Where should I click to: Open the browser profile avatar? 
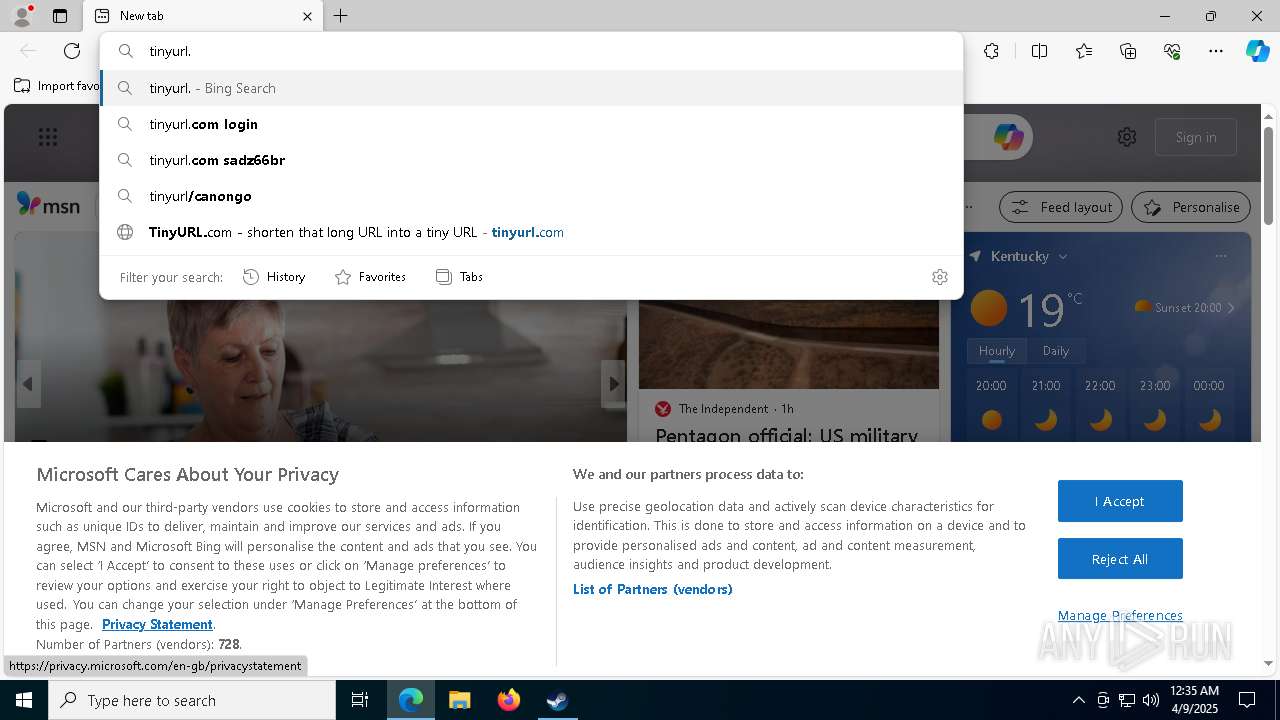[x=21, y=16]
